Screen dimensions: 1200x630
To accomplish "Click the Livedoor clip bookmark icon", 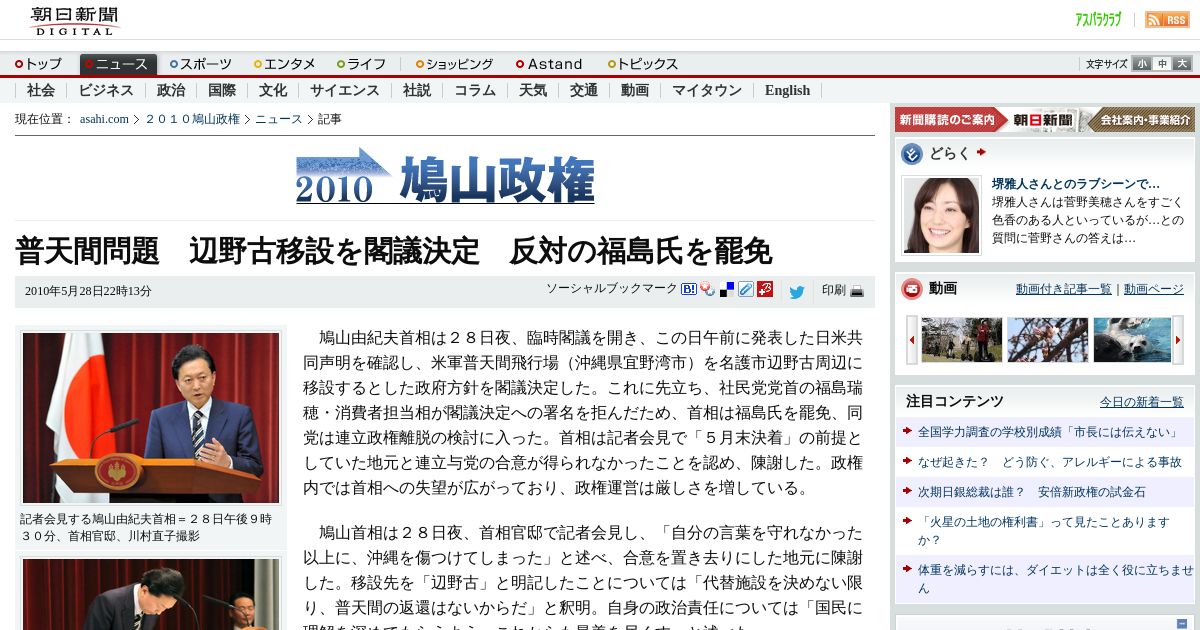I will click(707, 290).
